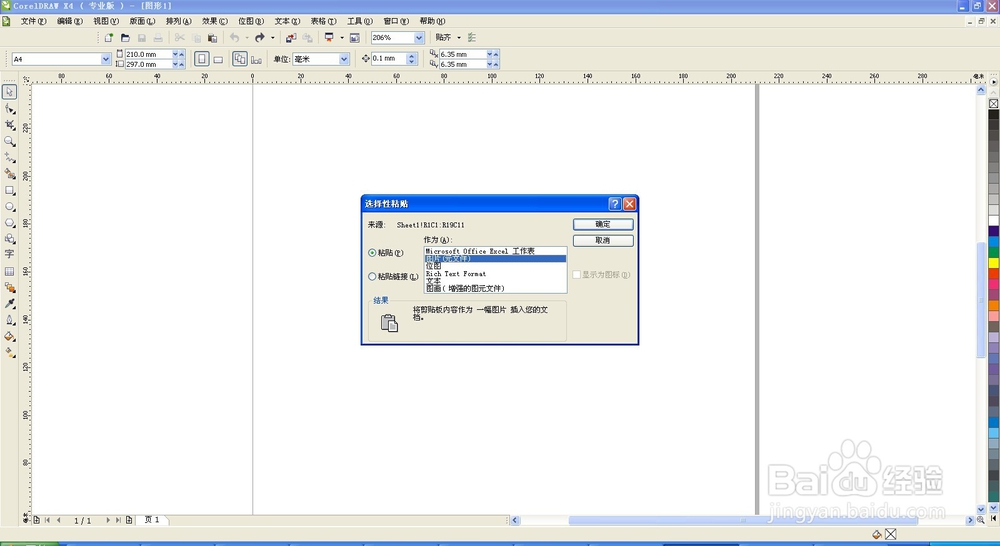
Task: Click the Welcome Screen icon
Action: [355, 38]
